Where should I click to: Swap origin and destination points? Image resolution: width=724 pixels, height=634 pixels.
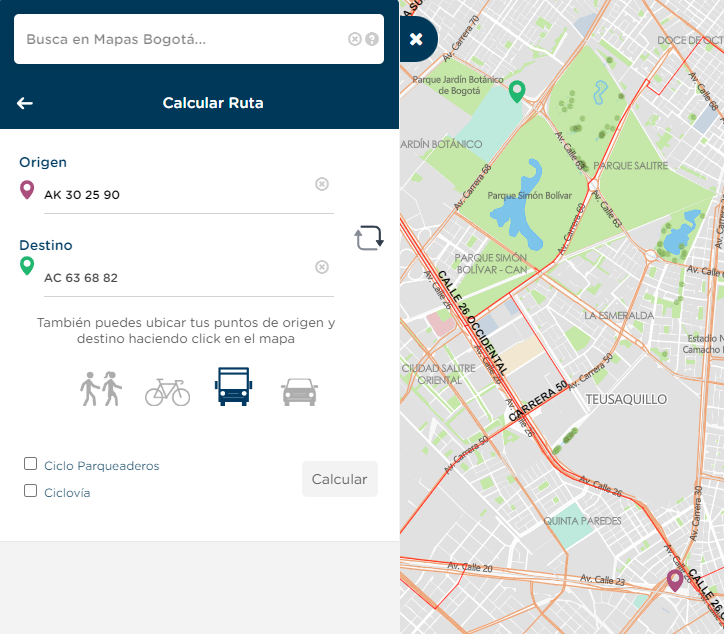pyautogui.click(x=368, y=238)
